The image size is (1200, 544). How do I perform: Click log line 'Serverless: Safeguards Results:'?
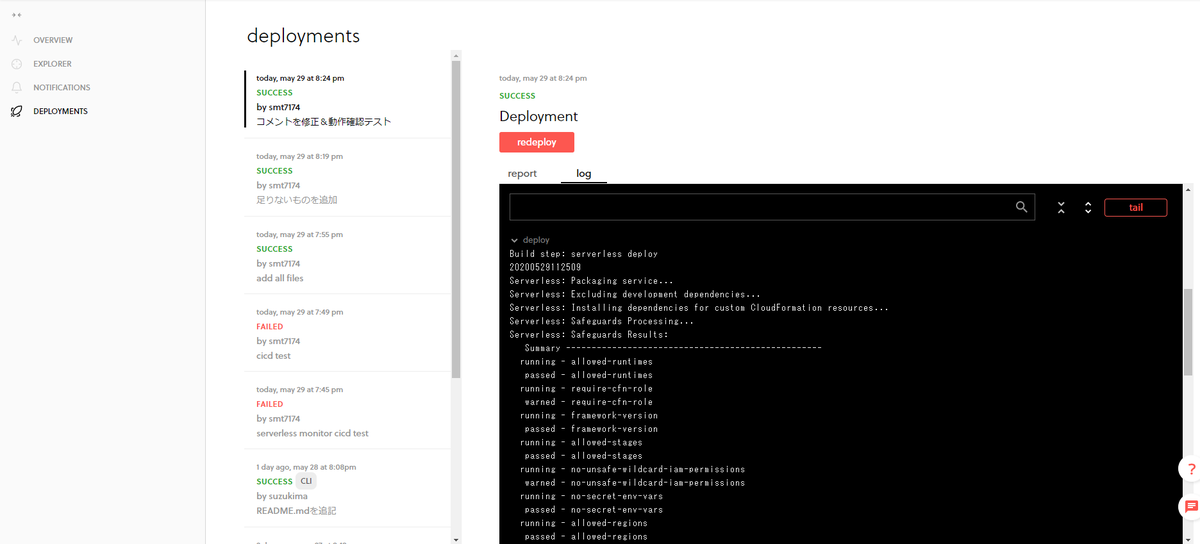(588, 335)
